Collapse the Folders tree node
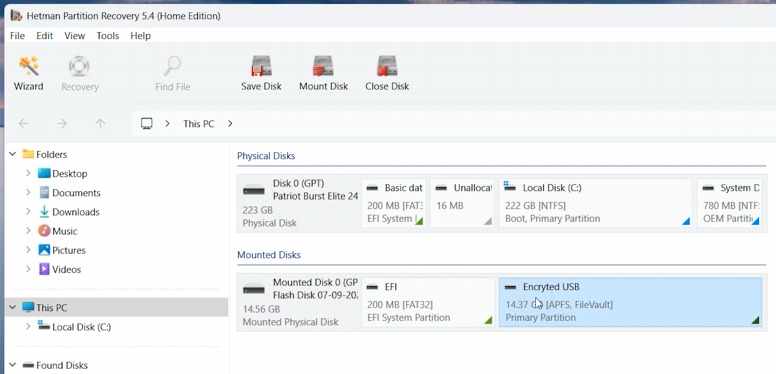 [x=12, y=154]
